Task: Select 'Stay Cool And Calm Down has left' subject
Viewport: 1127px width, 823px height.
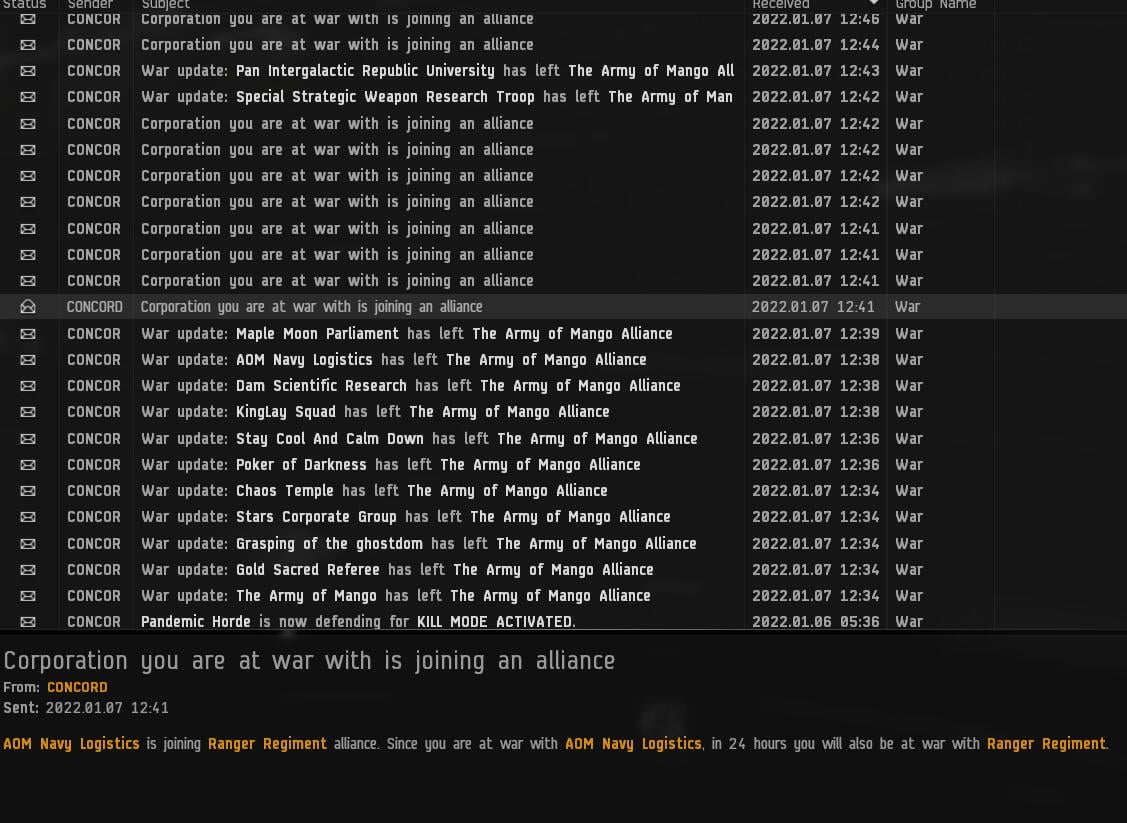Action: (419, 438)
